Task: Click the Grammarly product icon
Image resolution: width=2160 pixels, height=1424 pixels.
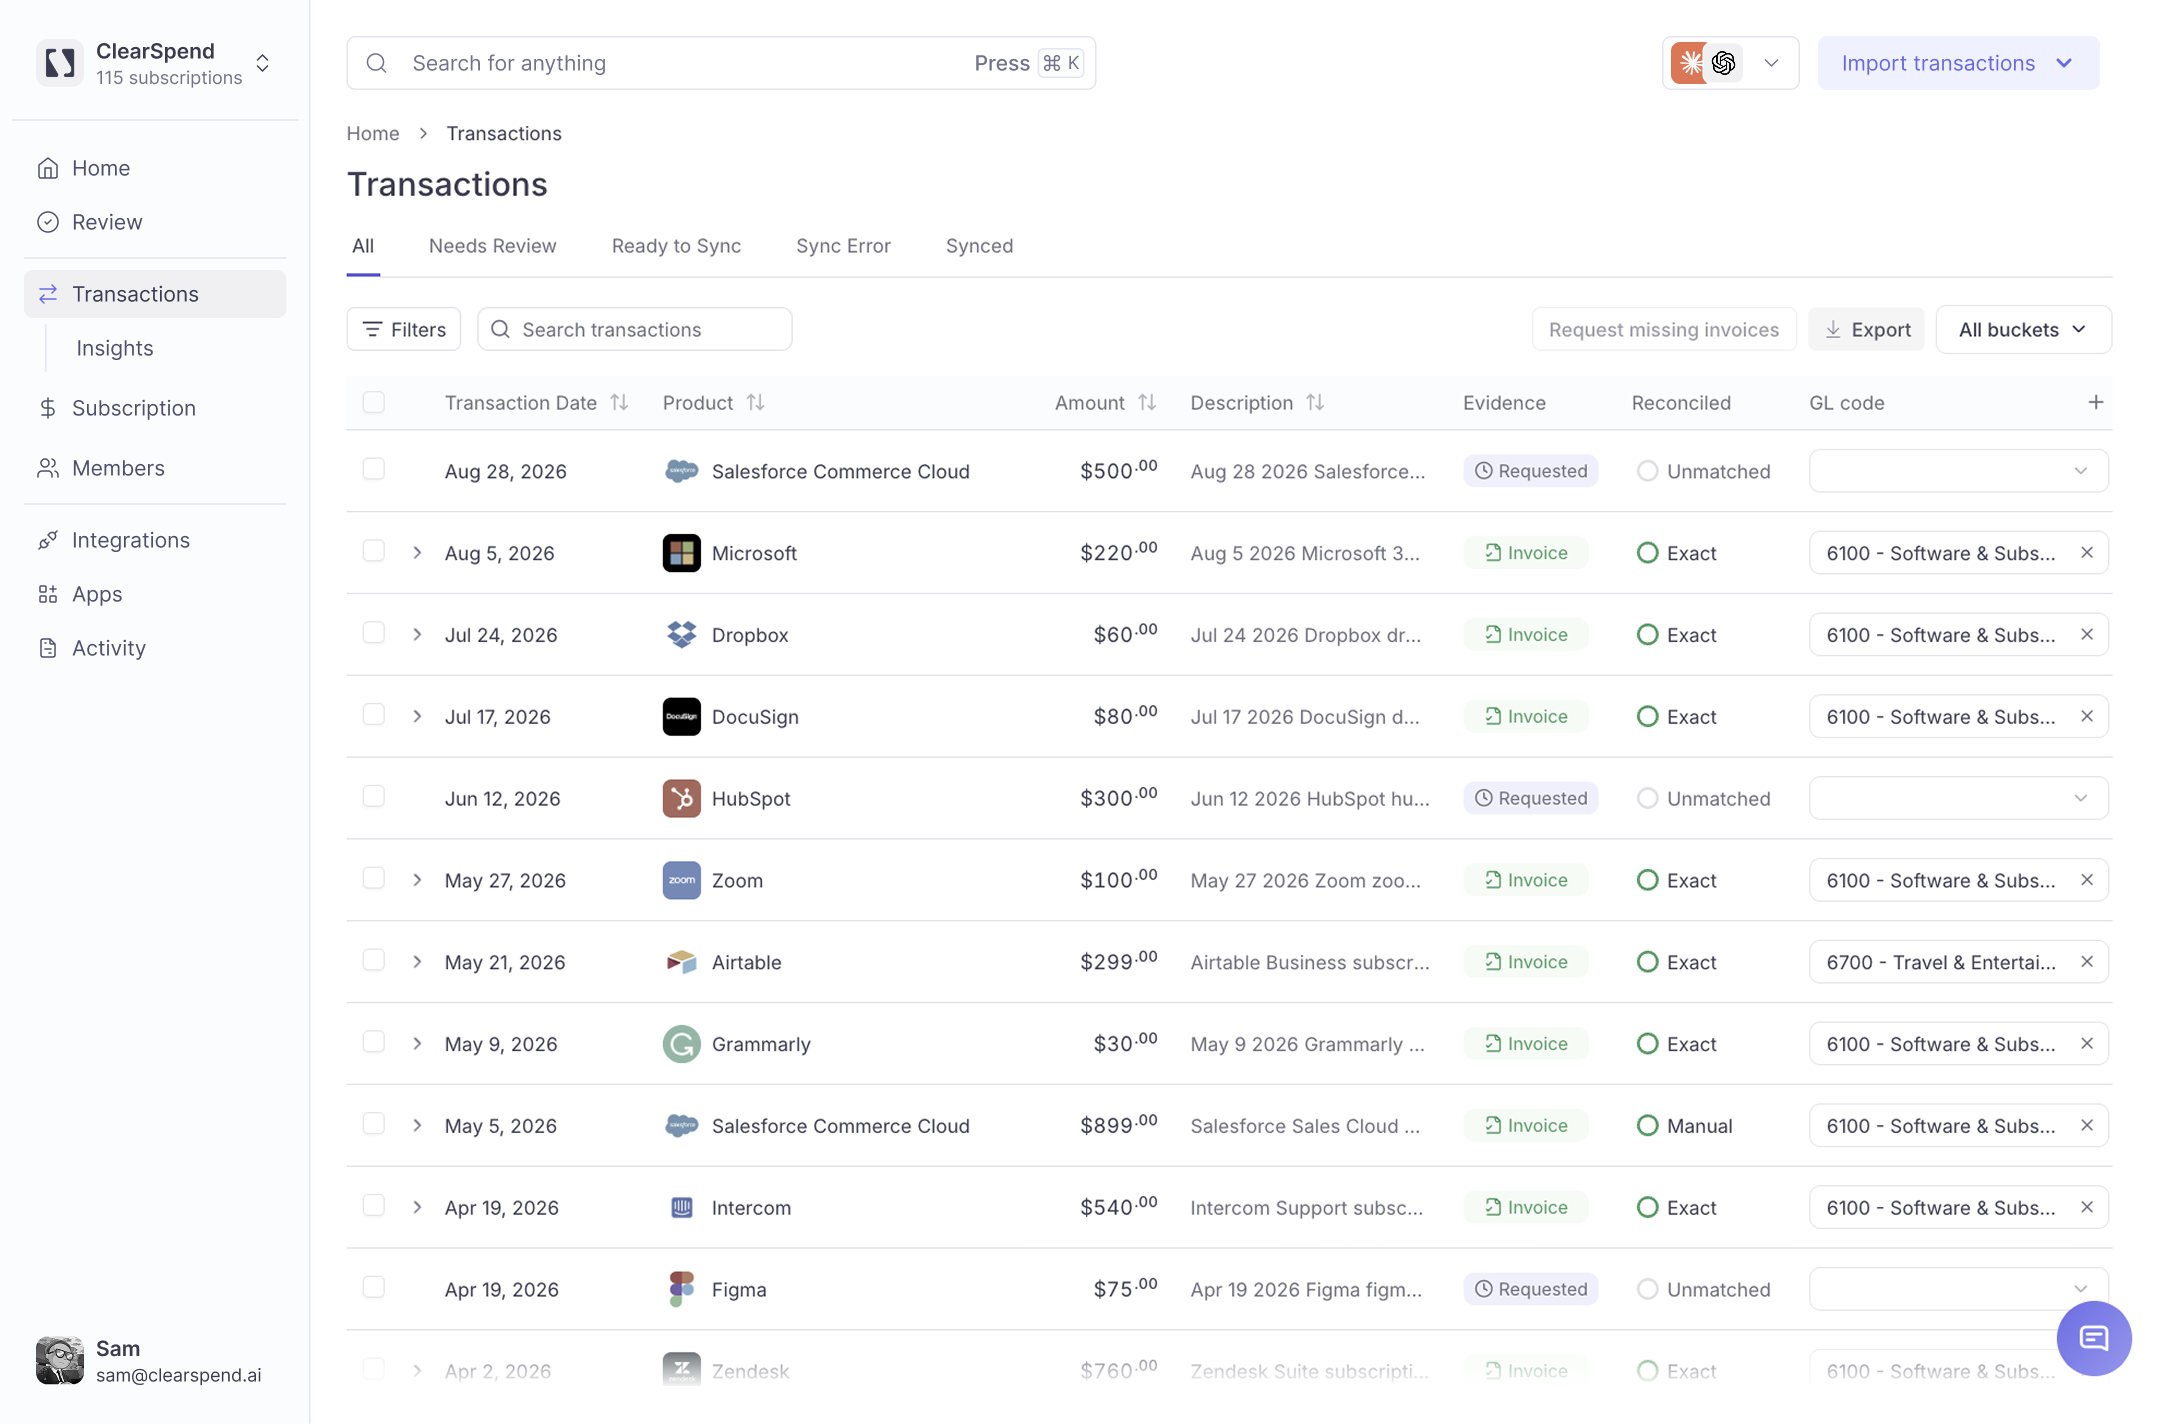Action: (682, 1044)
